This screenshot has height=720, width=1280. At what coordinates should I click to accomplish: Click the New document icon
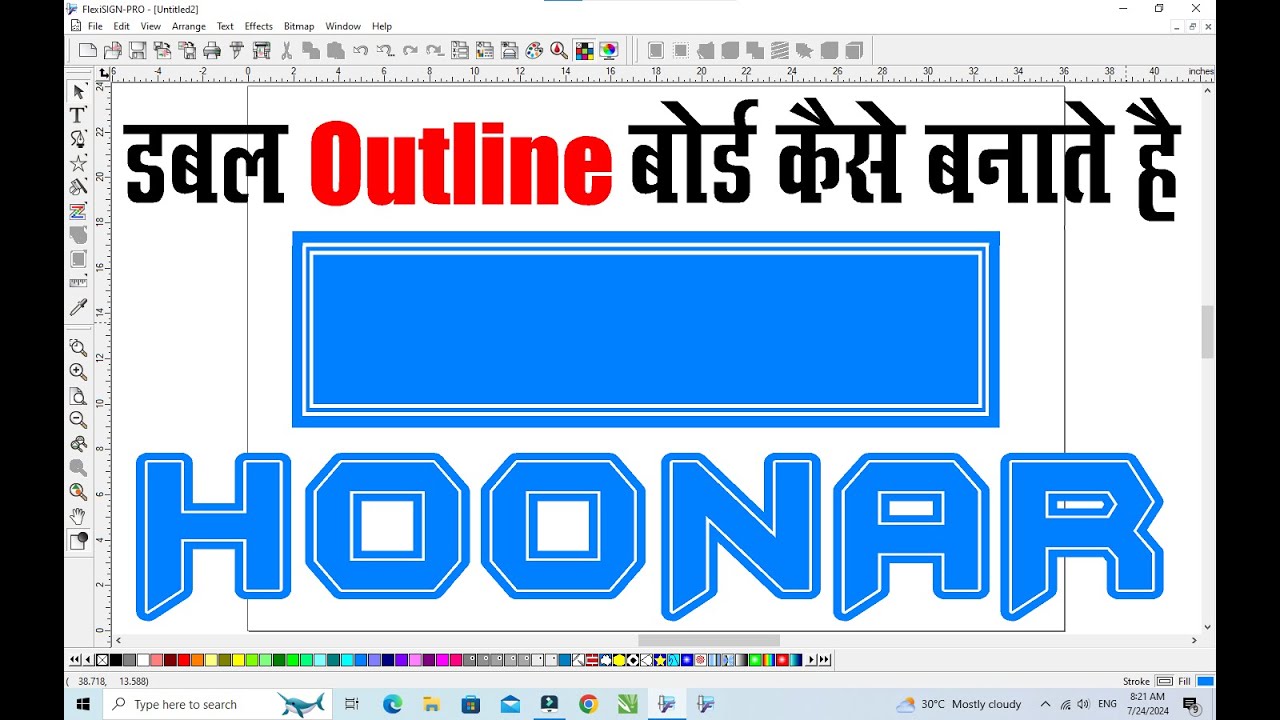(x=87, y=50)
